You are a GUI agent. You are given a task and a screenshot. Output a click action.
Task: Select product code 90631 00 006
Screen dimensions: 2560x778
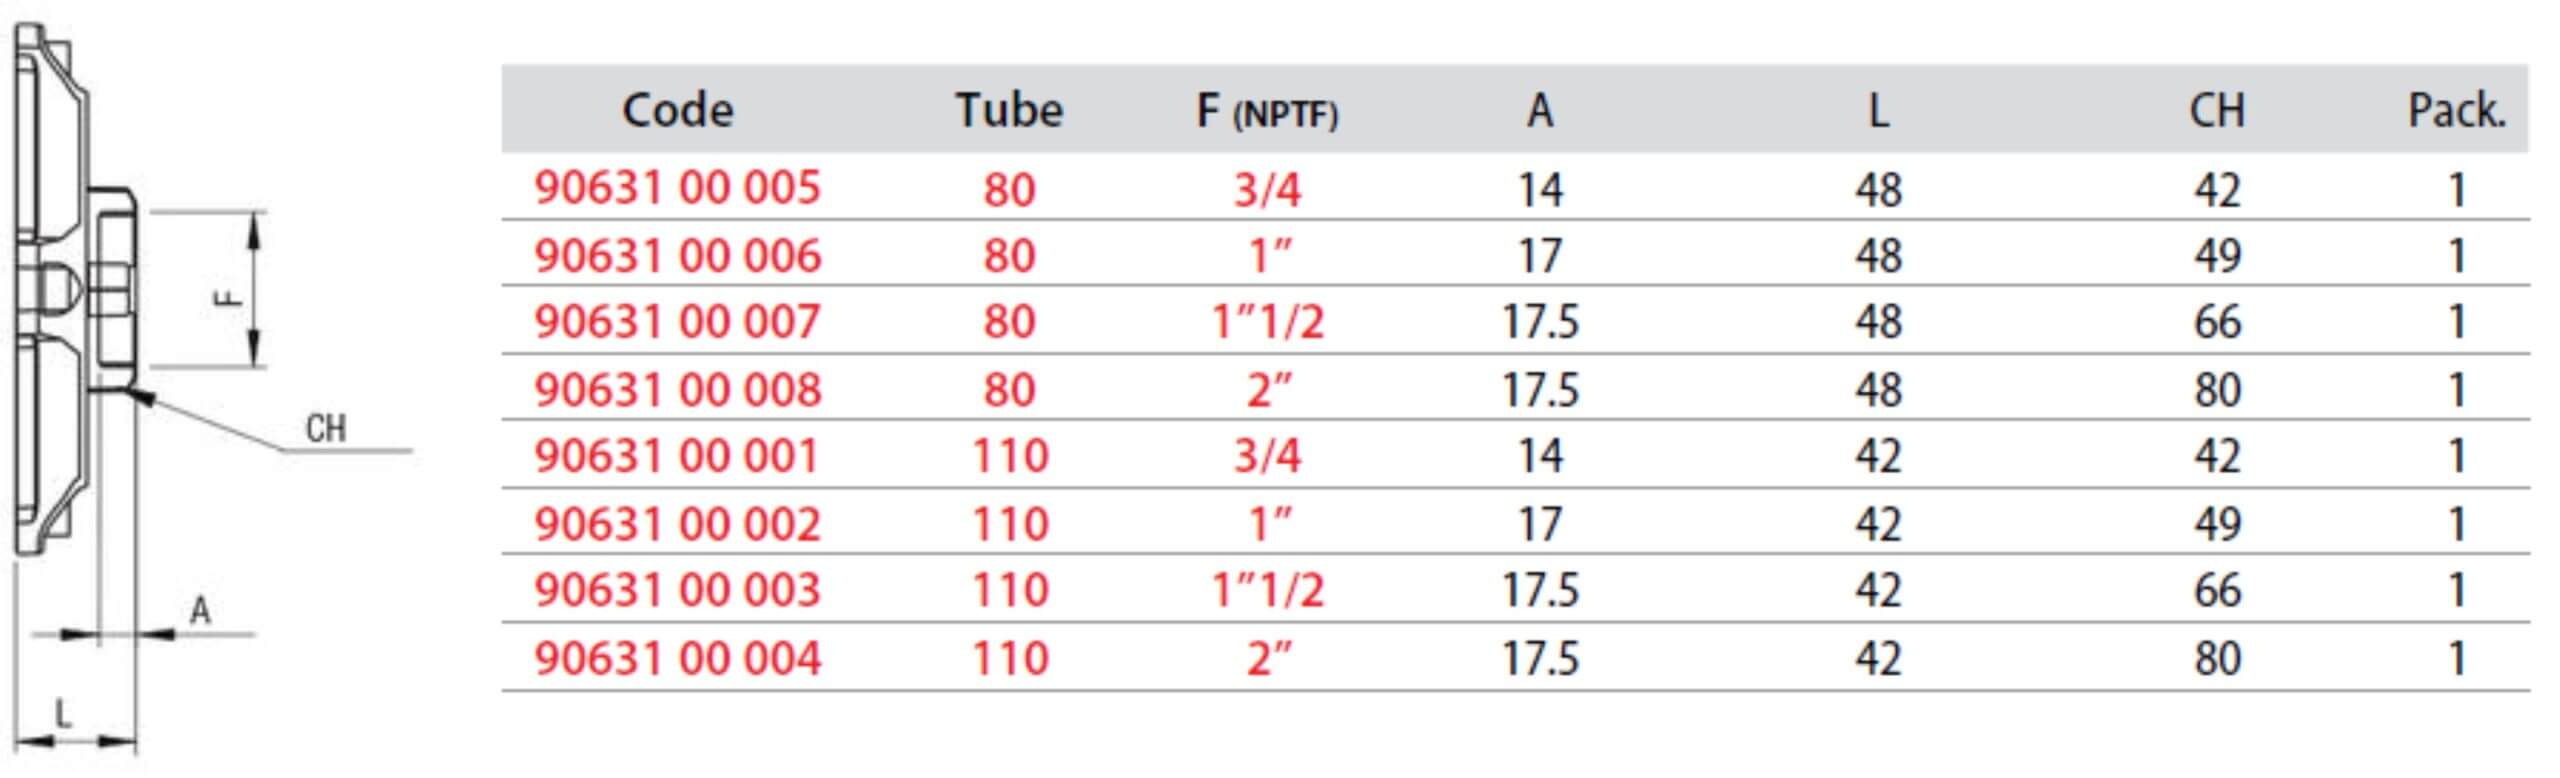pos(677,255)
